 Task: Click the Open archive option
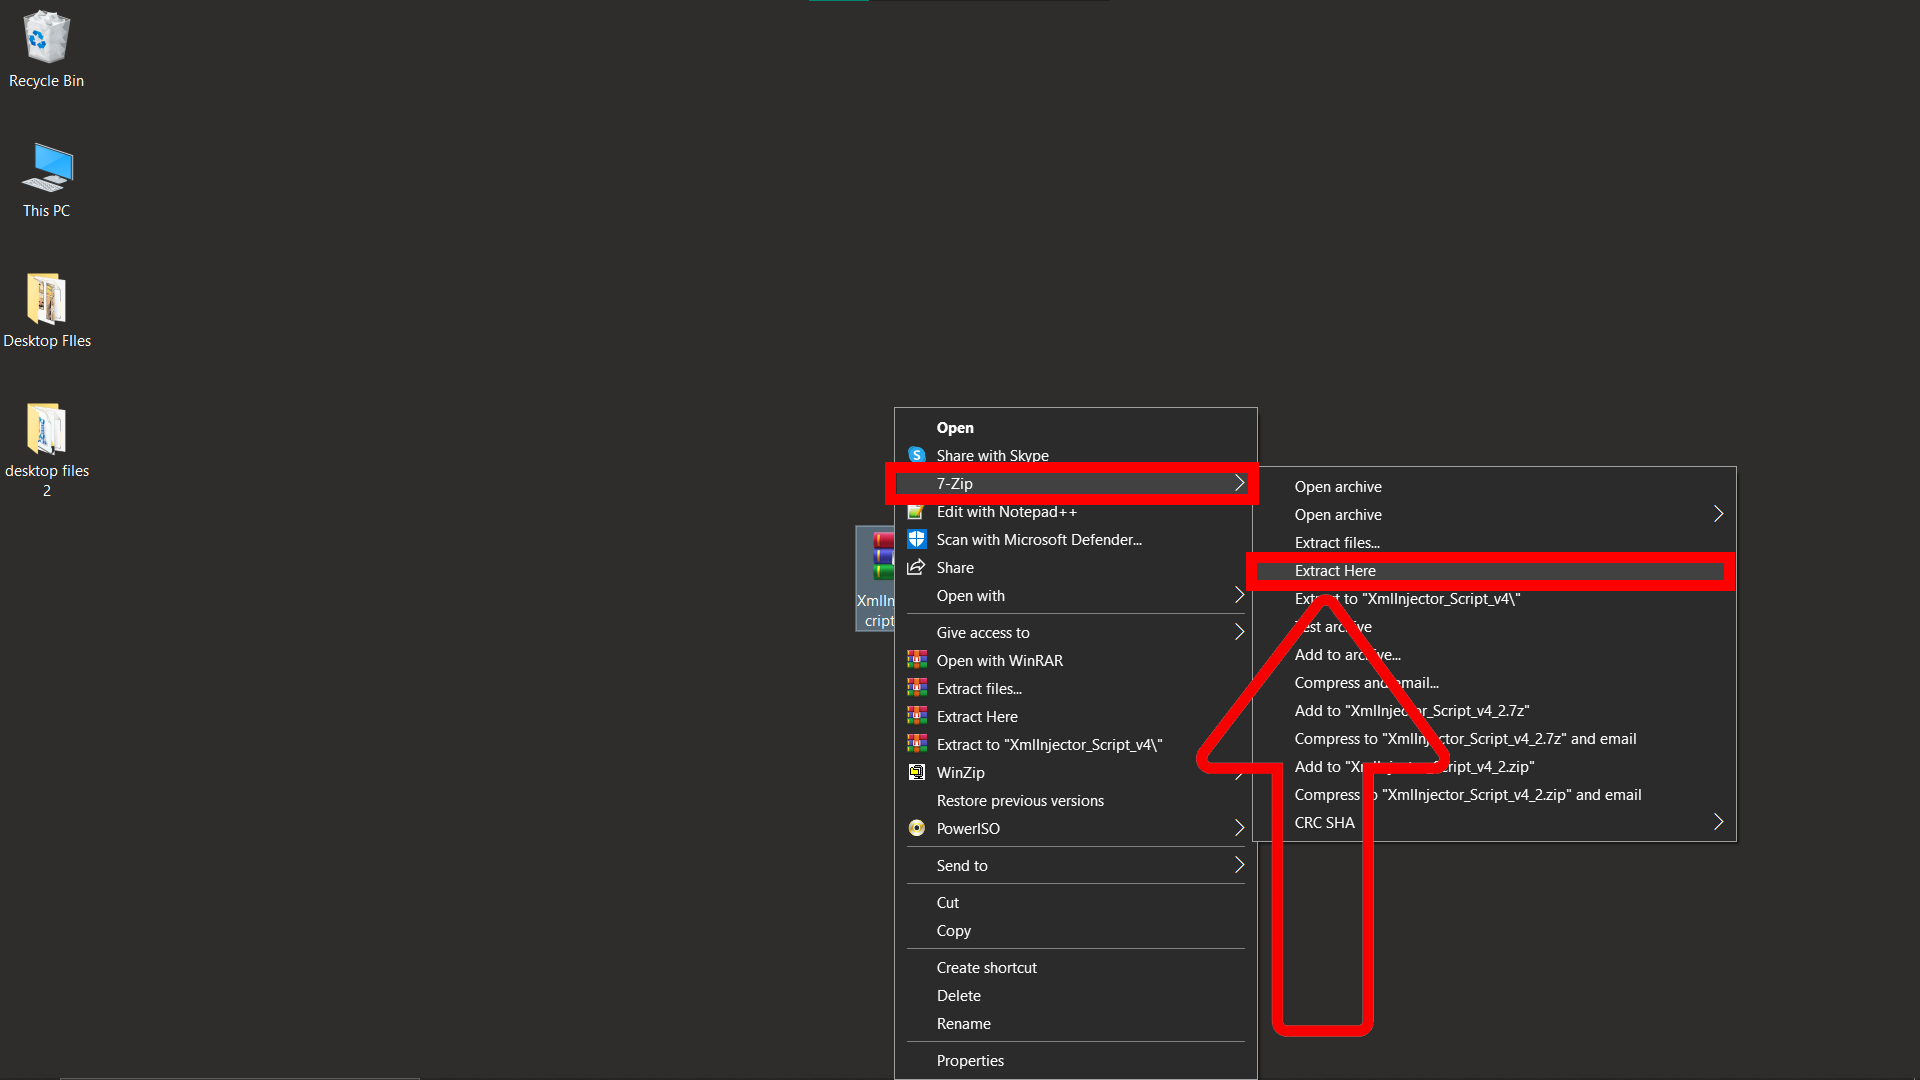click(1338, 485)
